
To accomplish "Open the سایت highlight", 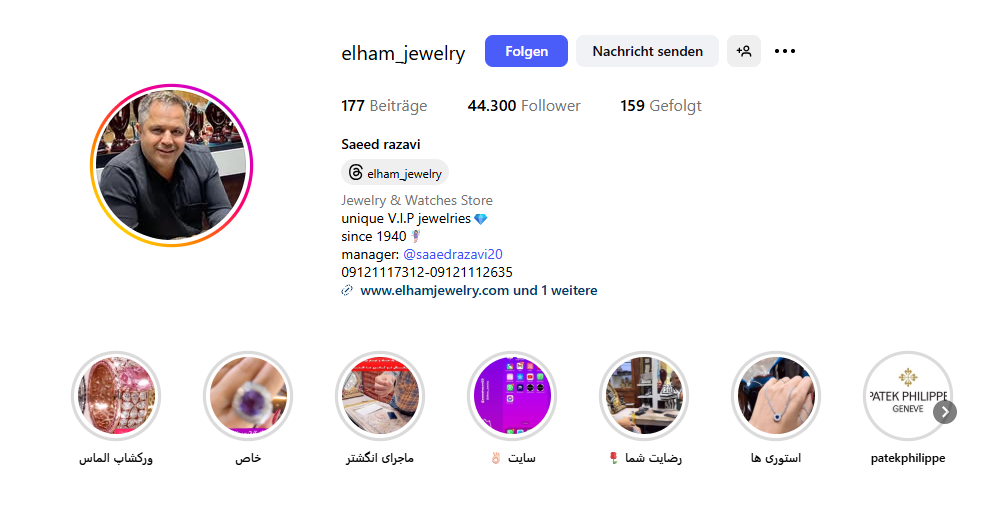I will point(512,396).
